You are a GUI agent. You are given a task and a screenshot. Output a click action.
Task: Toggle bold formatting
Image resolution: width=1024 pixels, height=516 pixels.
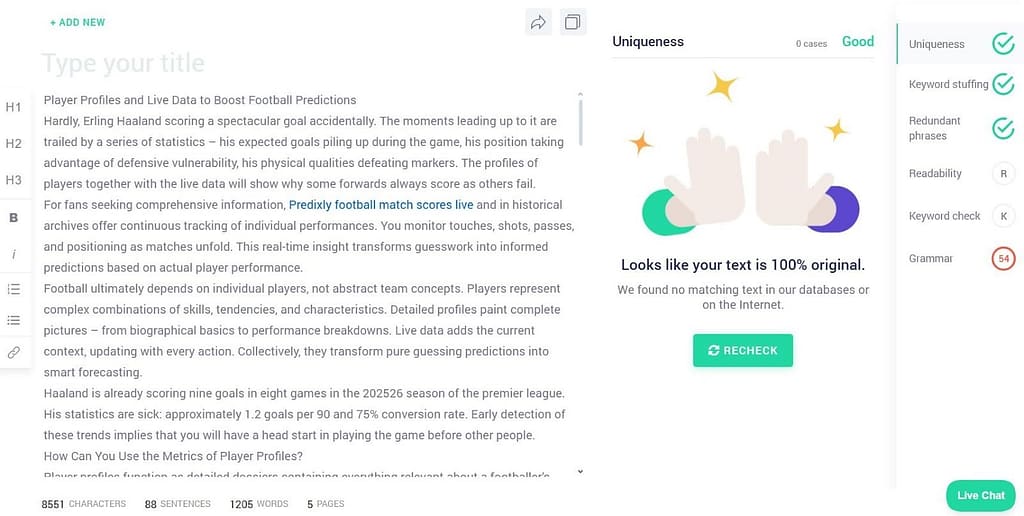pos(14,218)
